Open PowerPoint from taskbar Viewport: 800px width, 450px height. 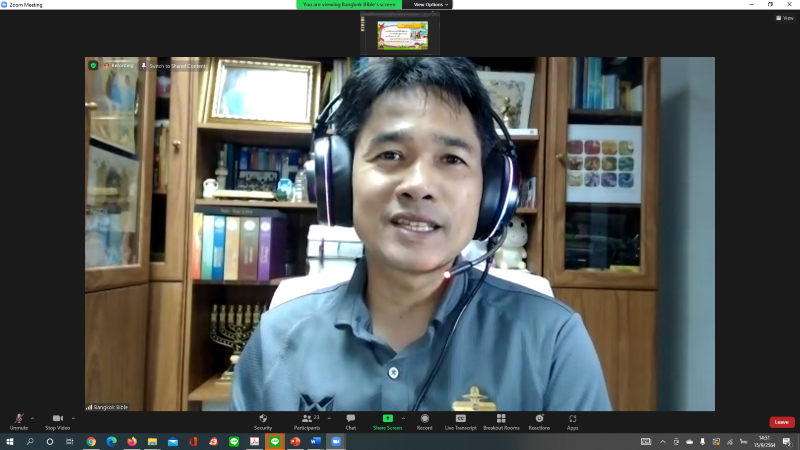pos(295,442)
